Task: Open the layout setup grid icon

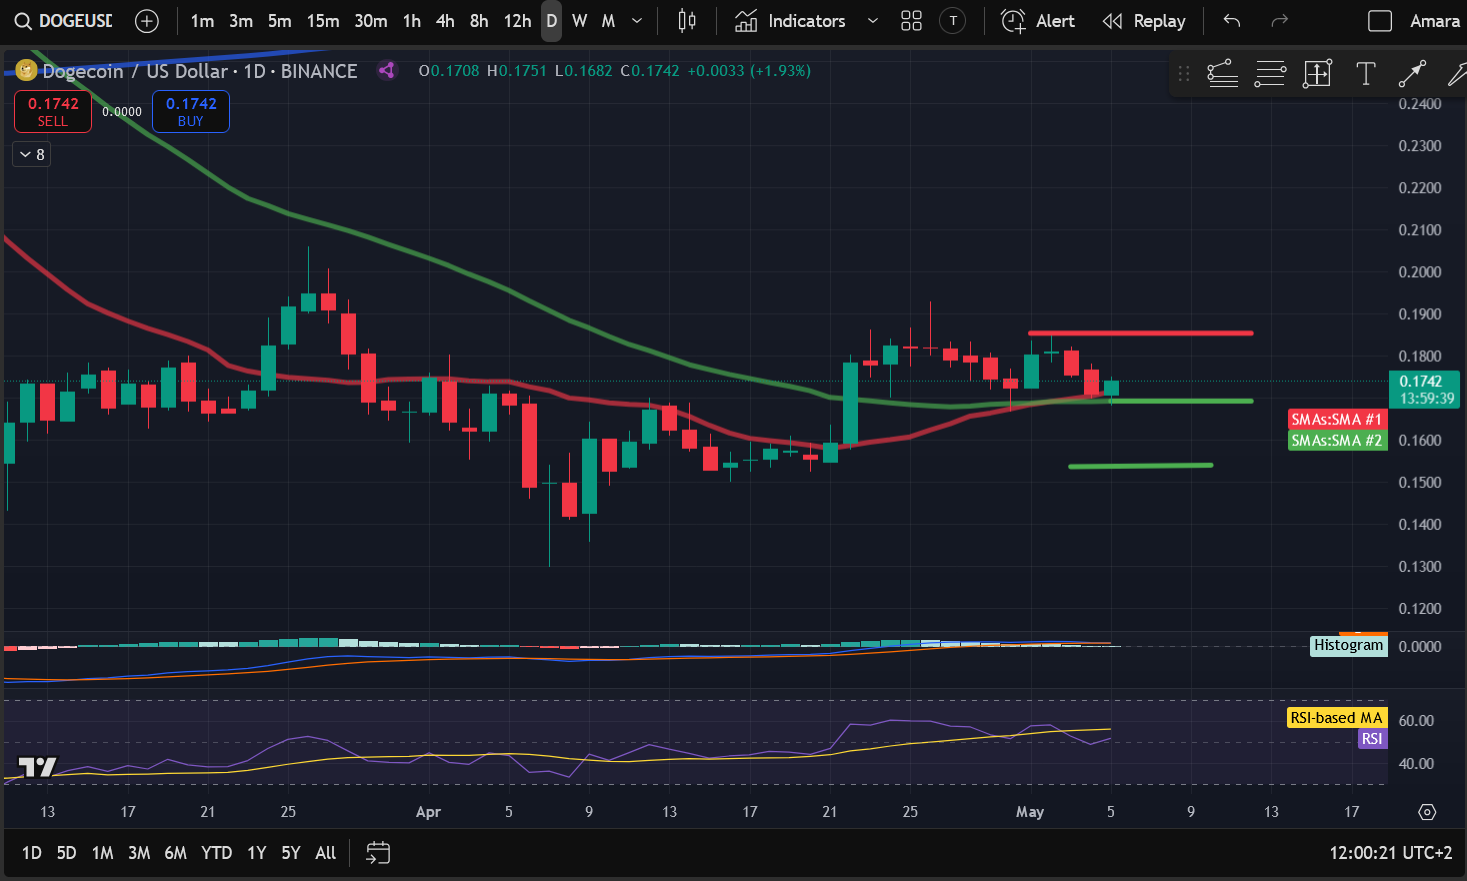Action: 911,21
